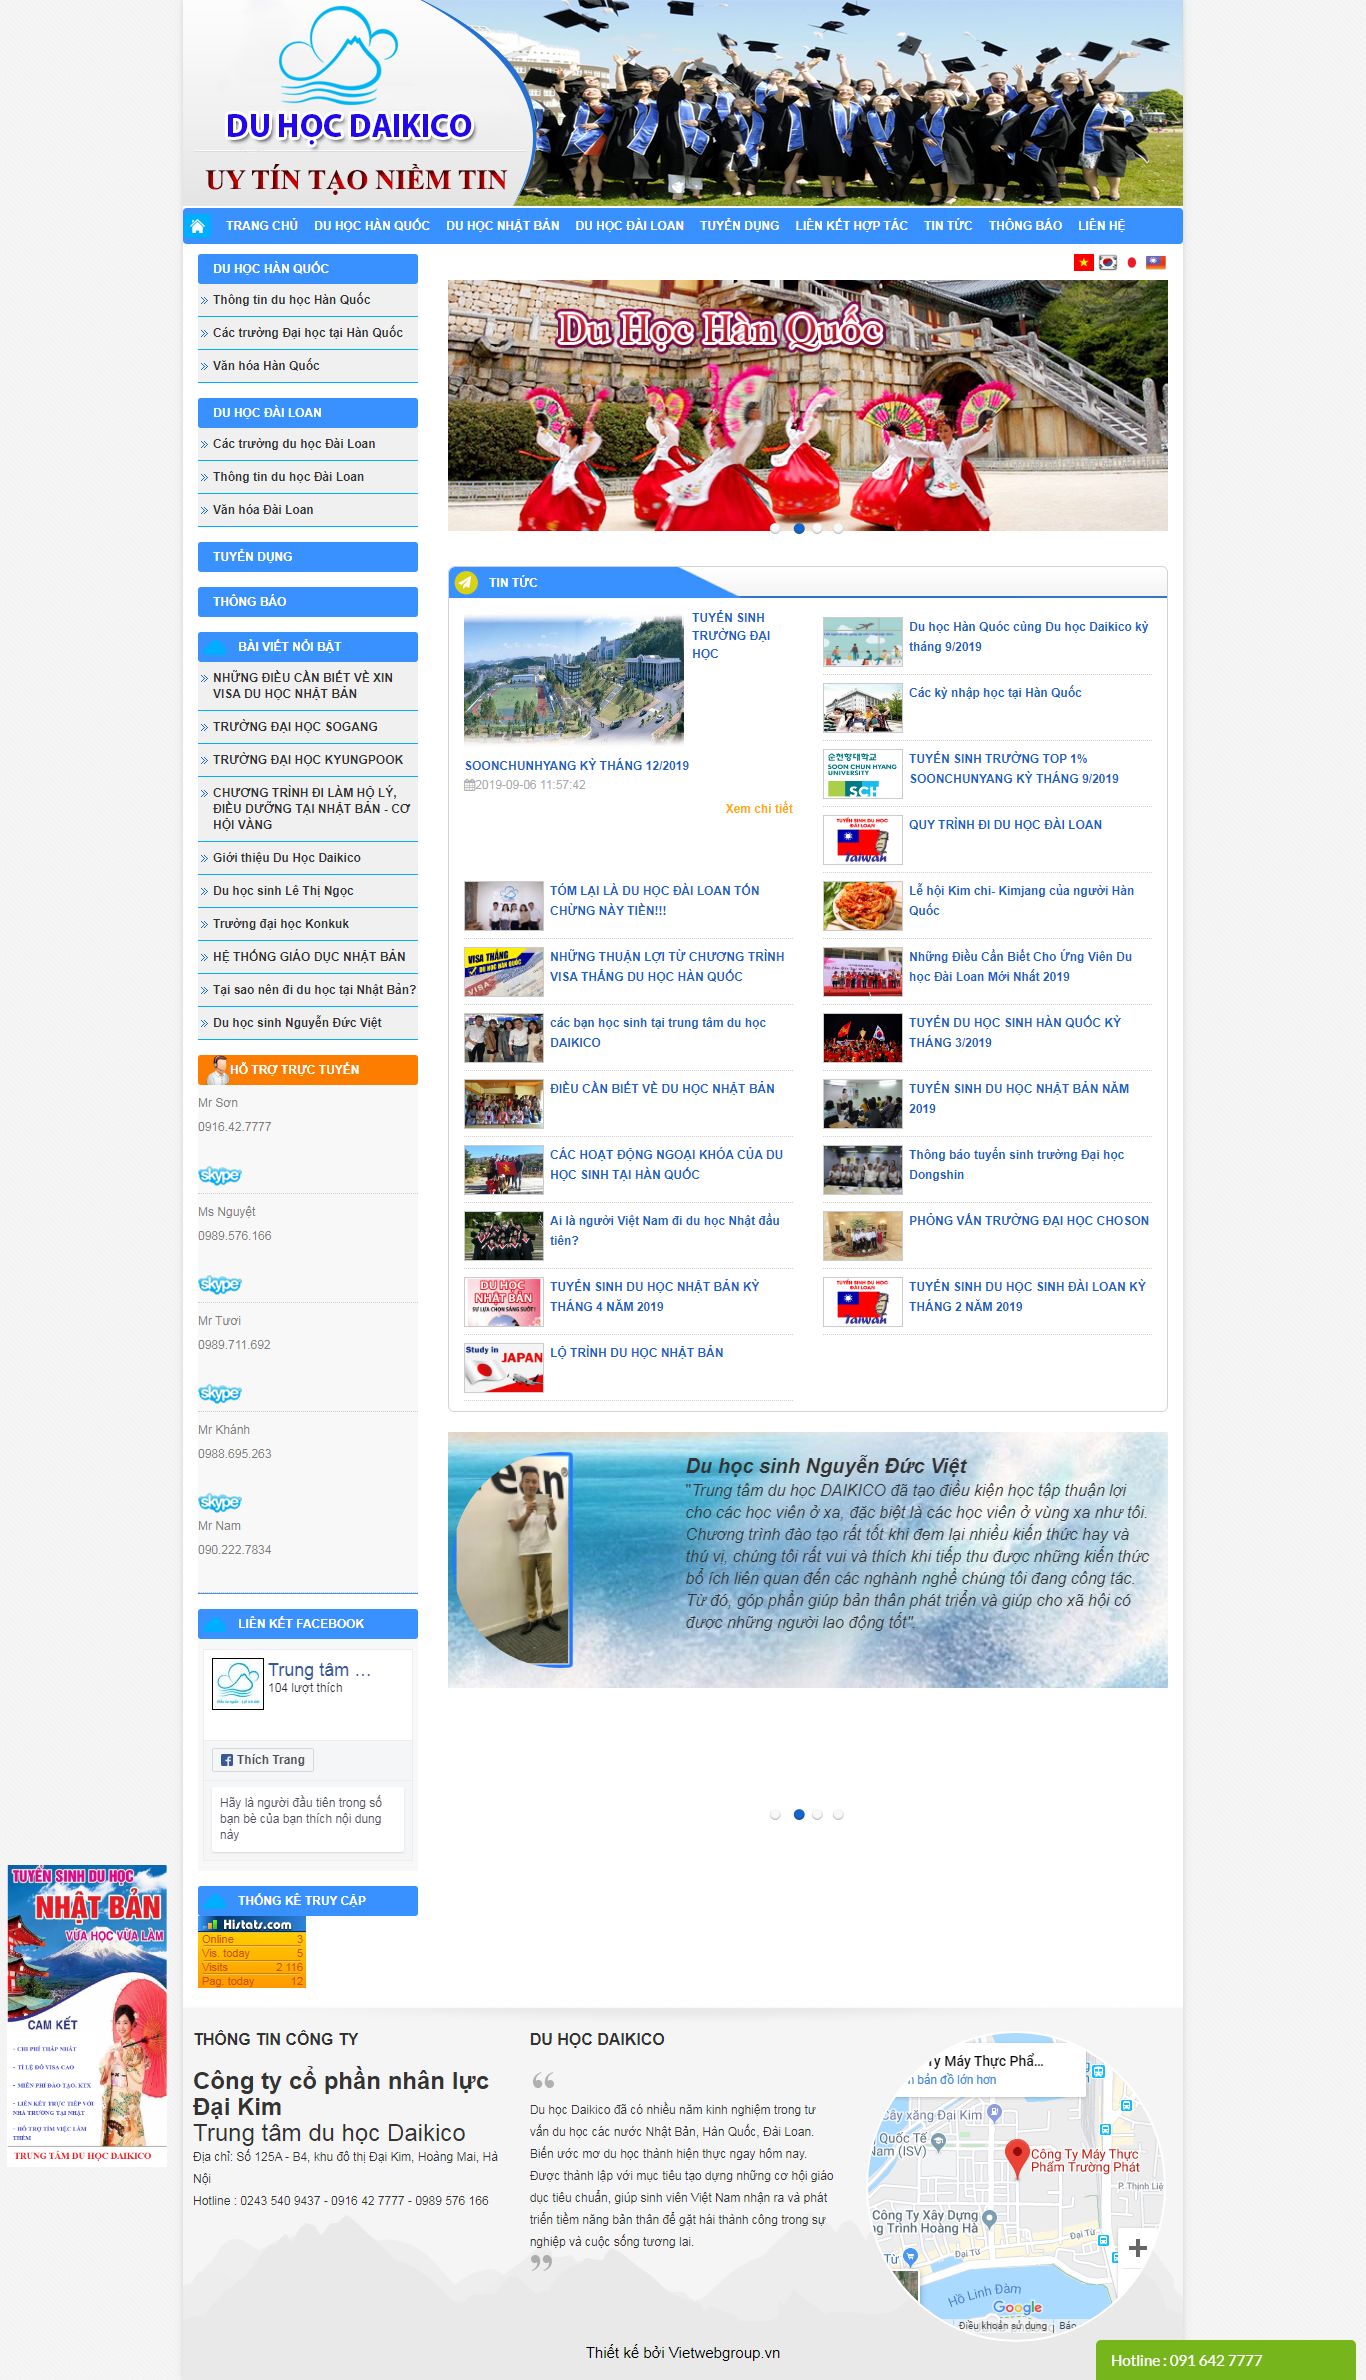Click the Skype icon under Mr Tươi
Viewport: 1366px width, 2380px height.
pyautogui.click(x=220, y=1393)
